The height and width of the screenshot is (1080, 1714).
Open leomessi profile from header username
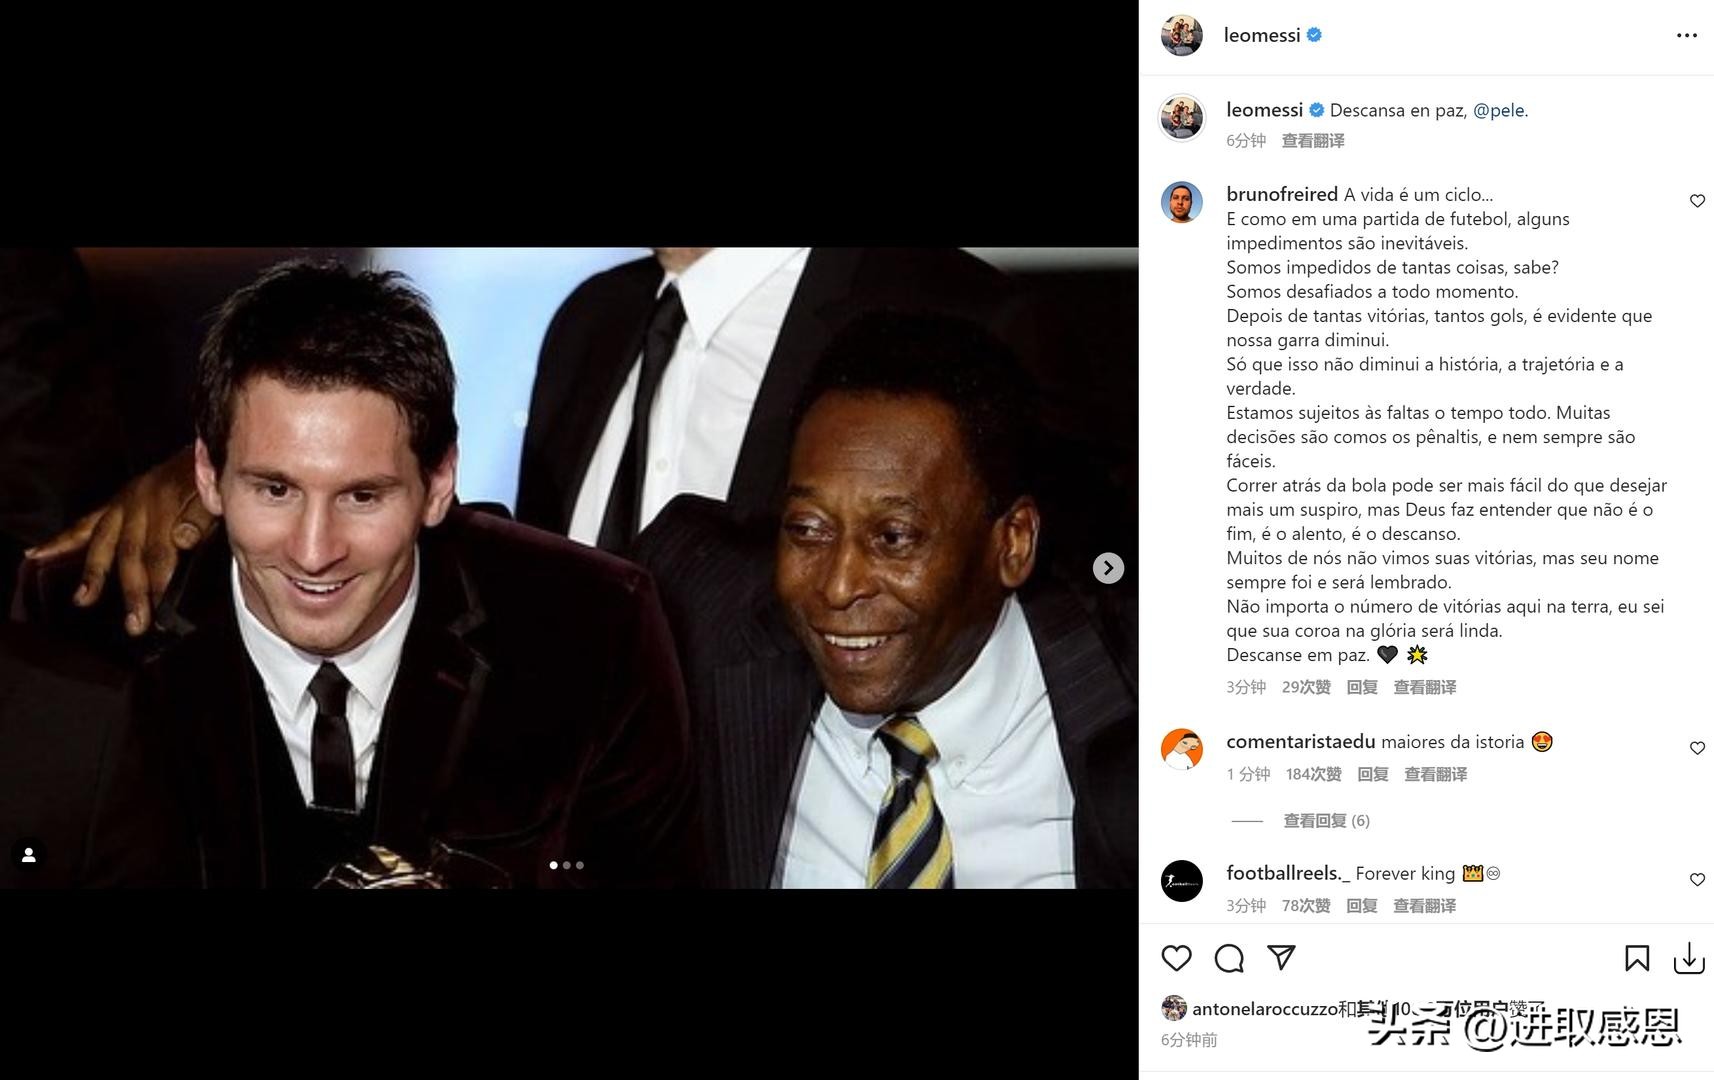(1262, 35)
